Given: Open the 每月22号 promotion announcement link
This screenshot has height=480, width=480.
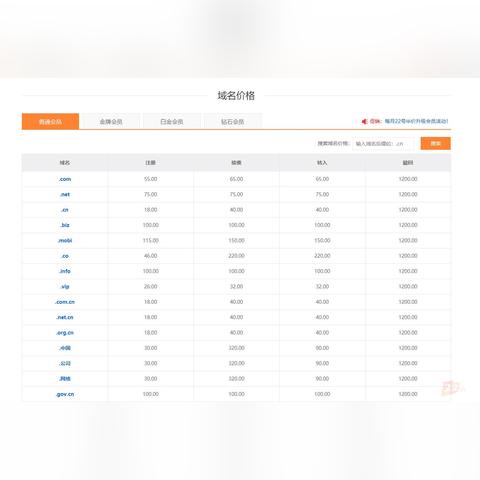Looking at the screenshot, I should [416, 121].
